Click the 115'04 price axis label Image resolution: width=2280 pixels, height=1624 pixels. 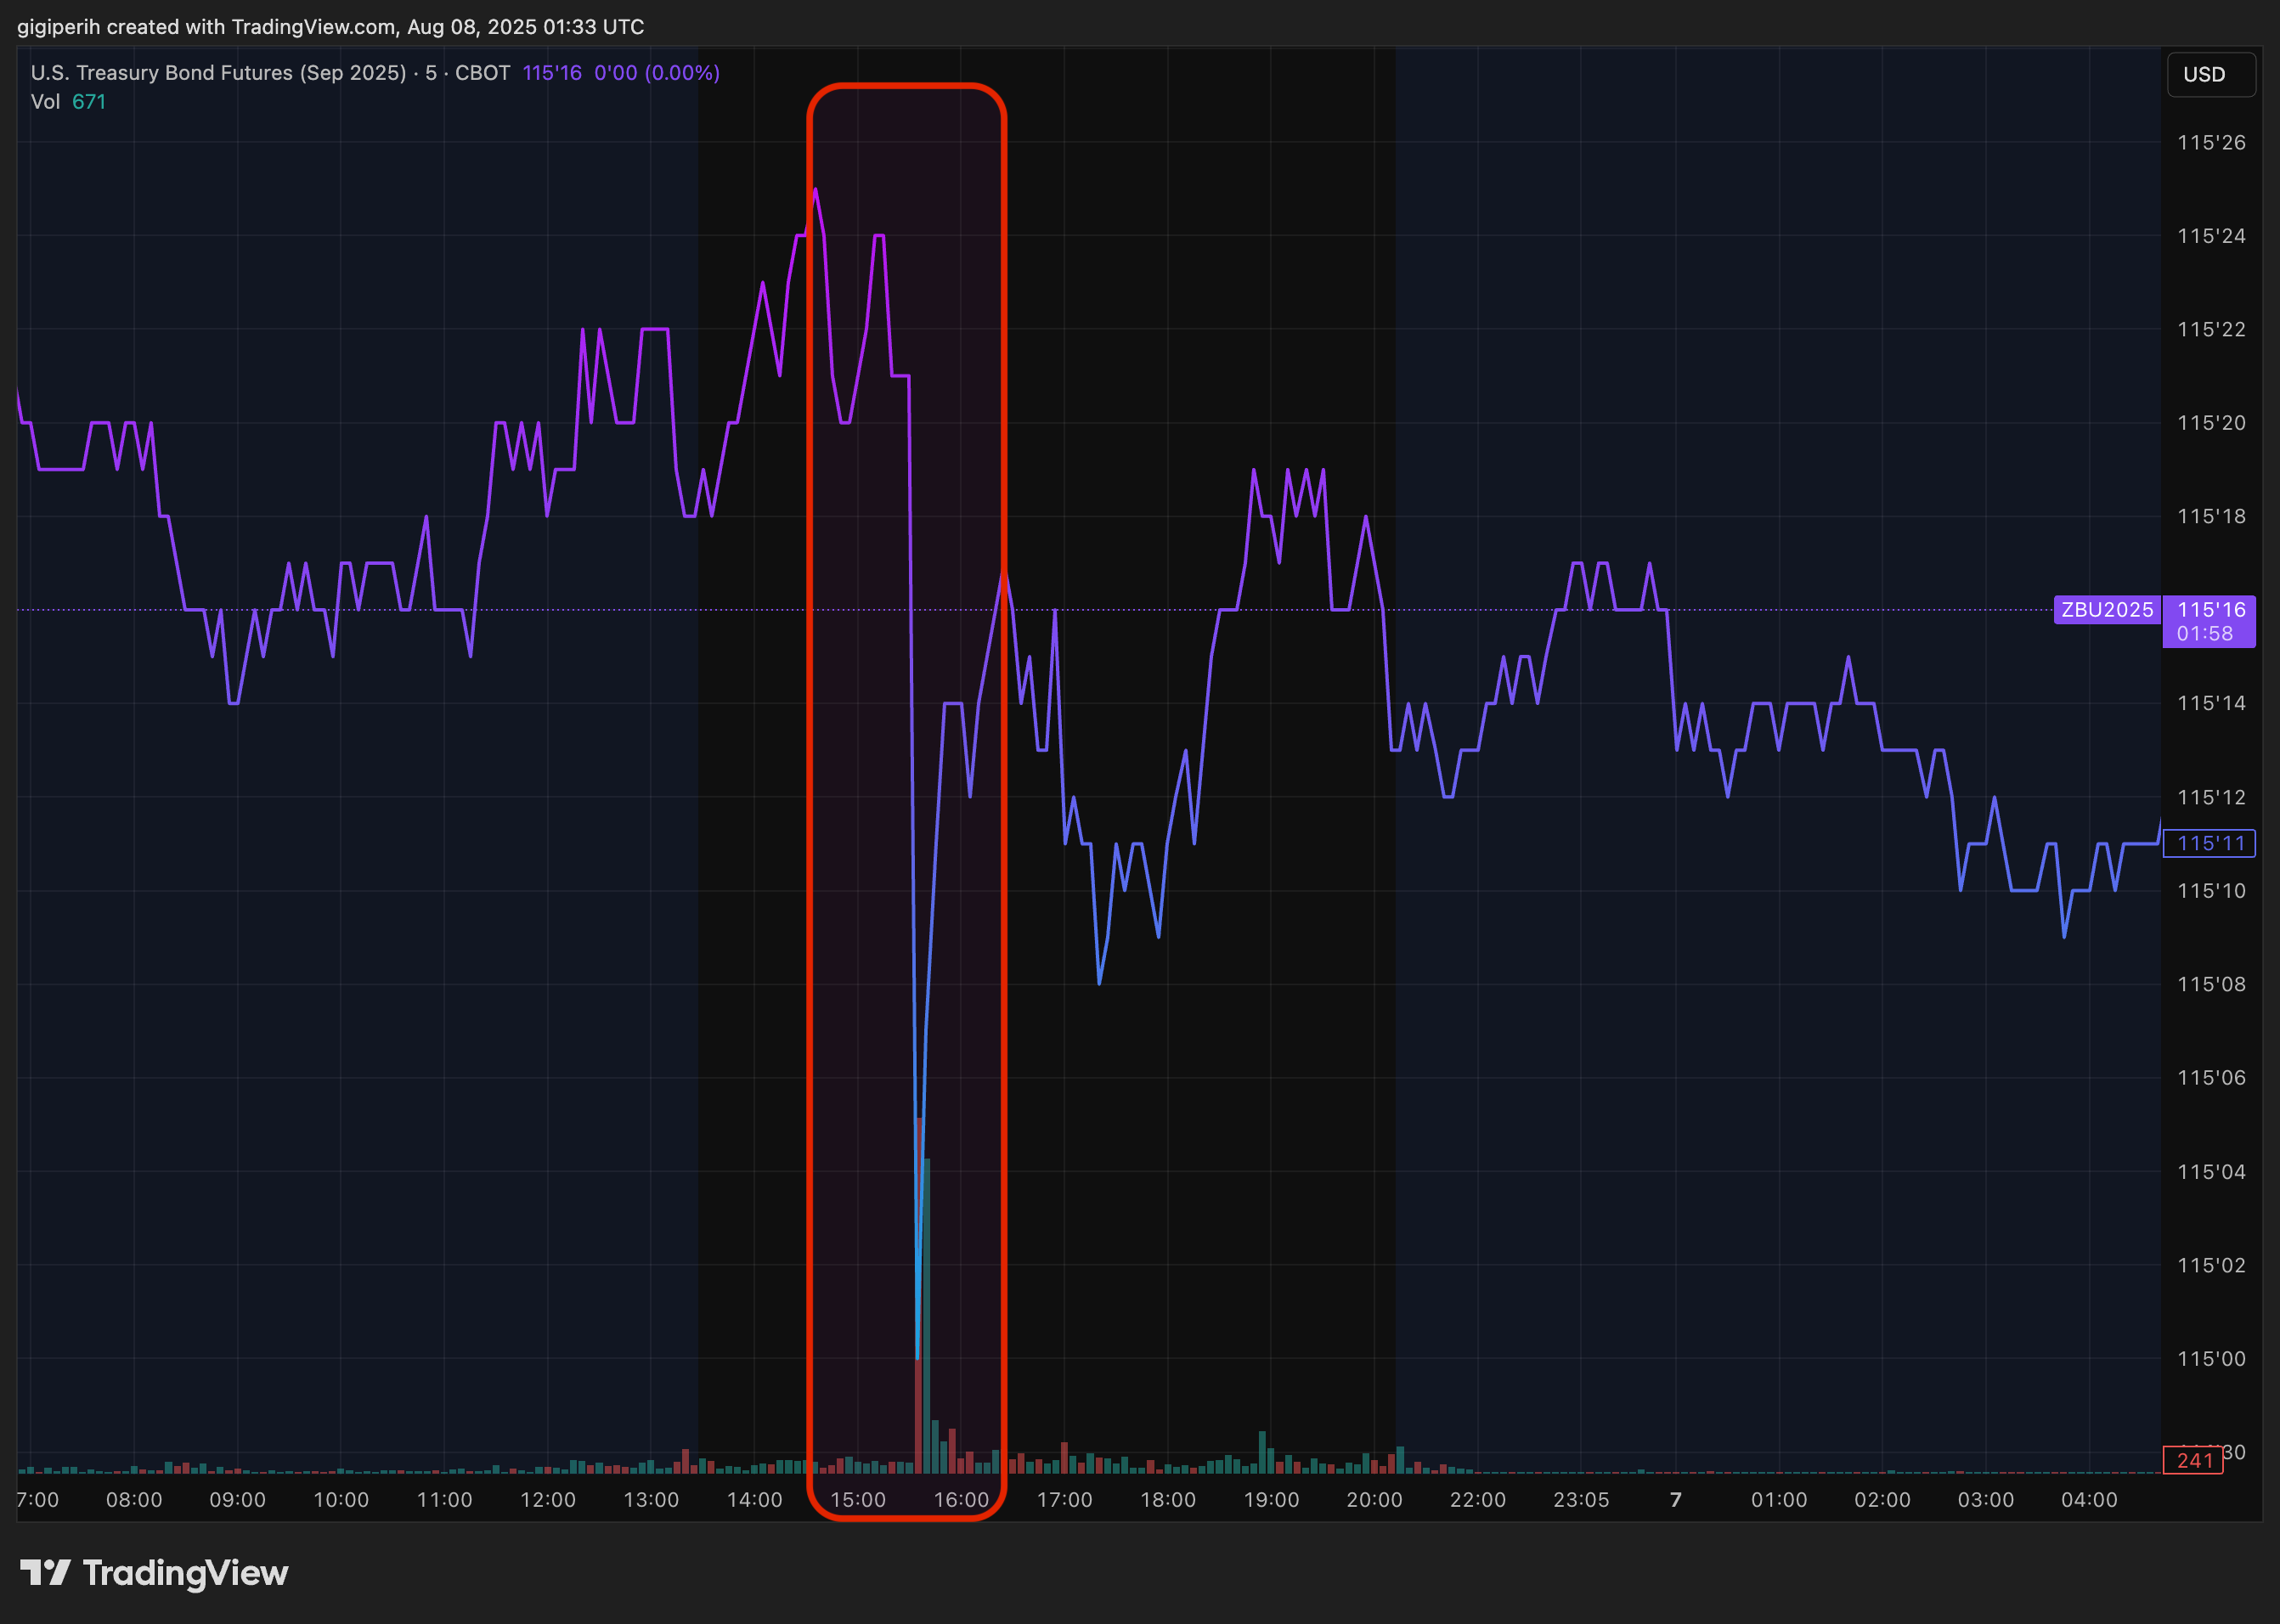coord(2211,1172)
